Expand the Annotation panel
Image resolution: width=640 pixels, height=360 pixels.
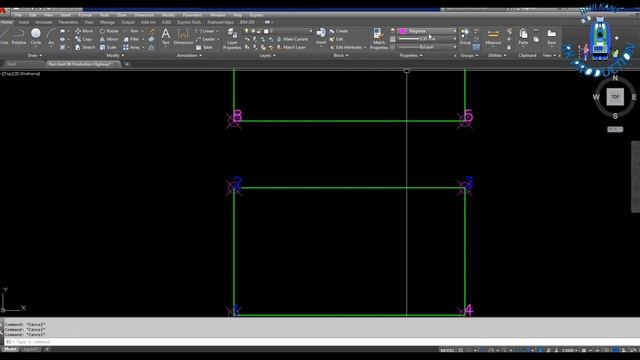click(189, 55)
